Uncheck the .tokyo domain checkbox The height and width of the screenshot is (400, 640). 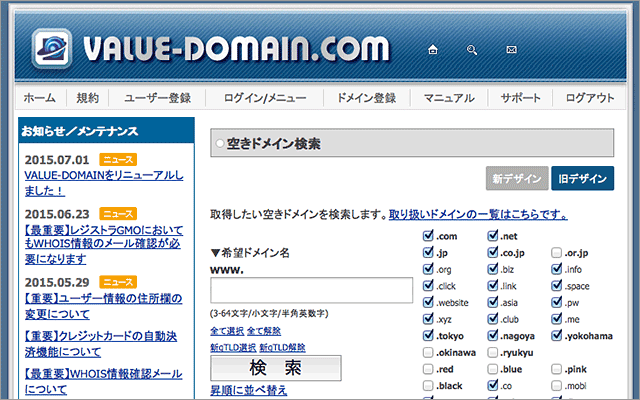[428, 335]
